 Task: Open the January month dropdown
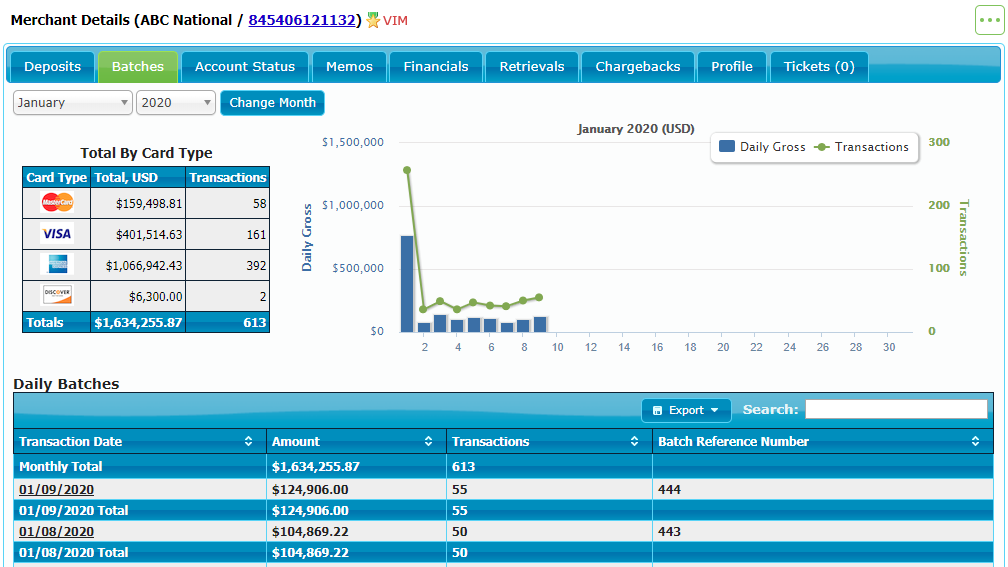click(73, 103)
